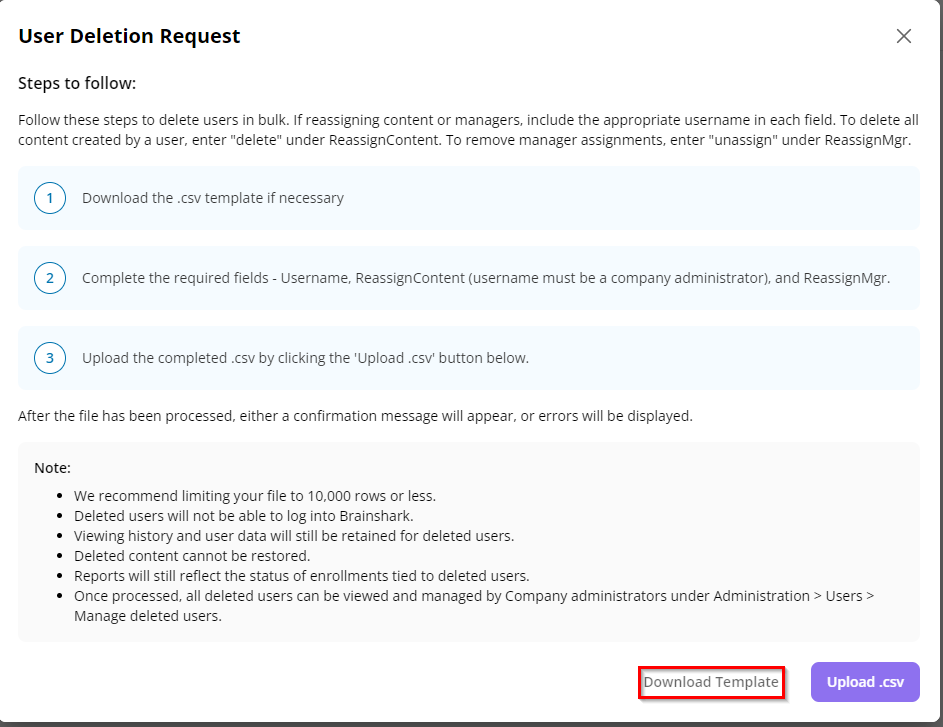Click the 'User Deletion Request' title
943x727 pixels.
coord(129,36)
